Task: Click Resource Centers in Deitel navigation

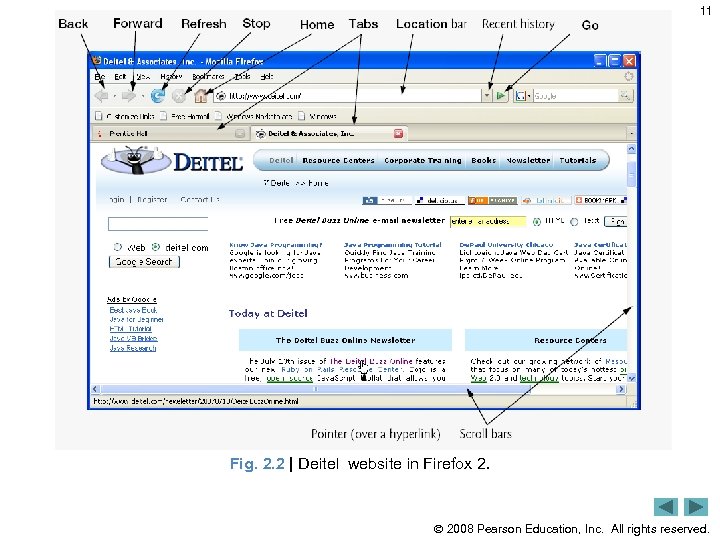Action: coord(338,160)
